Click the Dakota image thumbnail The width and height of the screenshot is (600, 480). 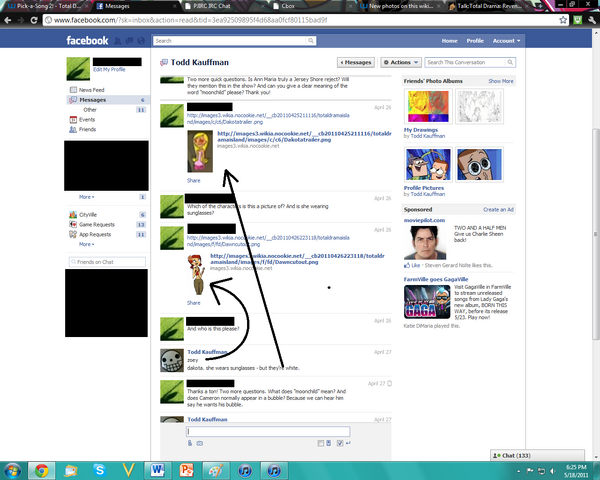[x=200, y=152]
